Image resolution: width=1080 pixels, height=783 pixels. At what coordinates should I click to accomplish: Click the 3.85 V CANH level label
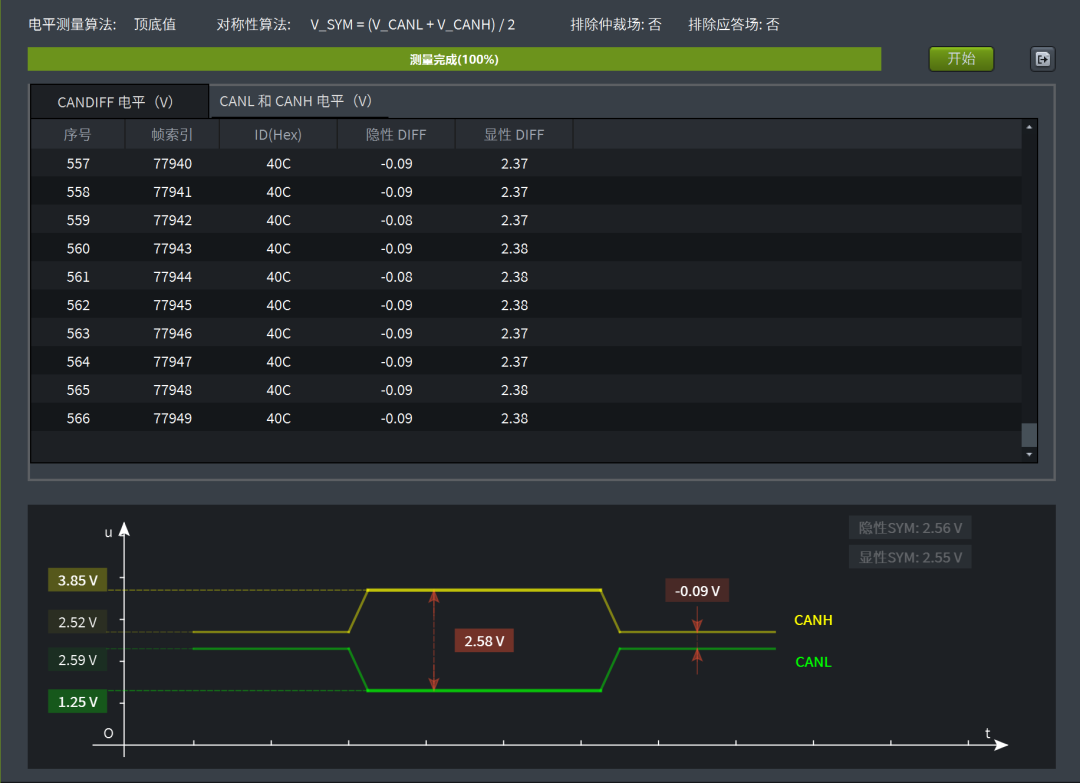pyautogui.click(x=77, y=580)
